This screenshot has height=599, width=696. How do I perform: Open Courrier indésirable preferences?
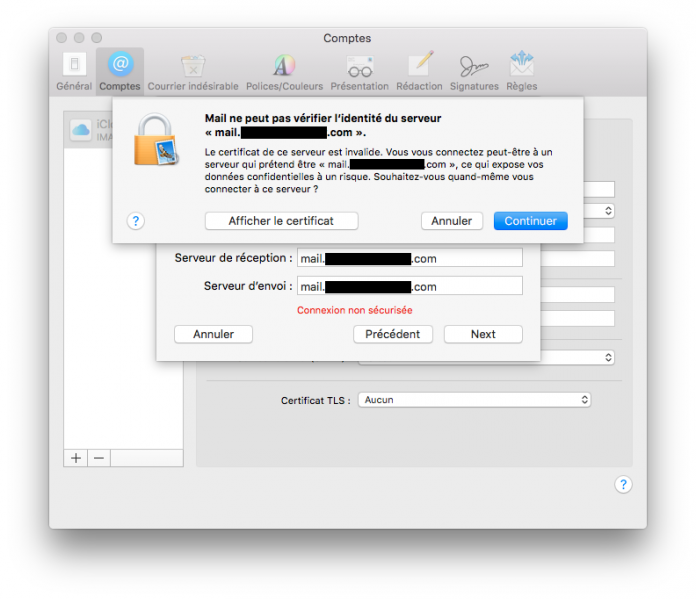click(193, 71)
